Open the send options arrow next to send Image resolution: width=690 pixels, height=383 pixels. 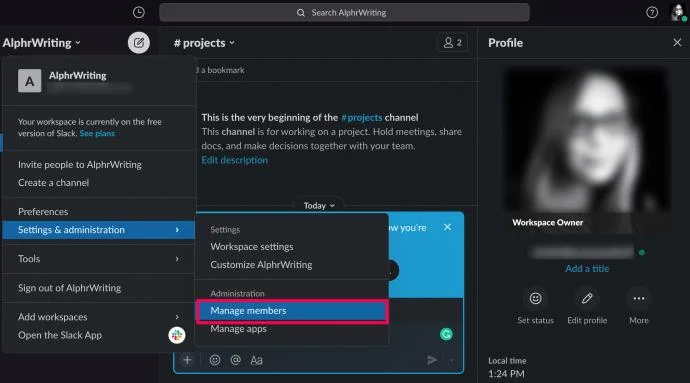click(x=451, y=360)
